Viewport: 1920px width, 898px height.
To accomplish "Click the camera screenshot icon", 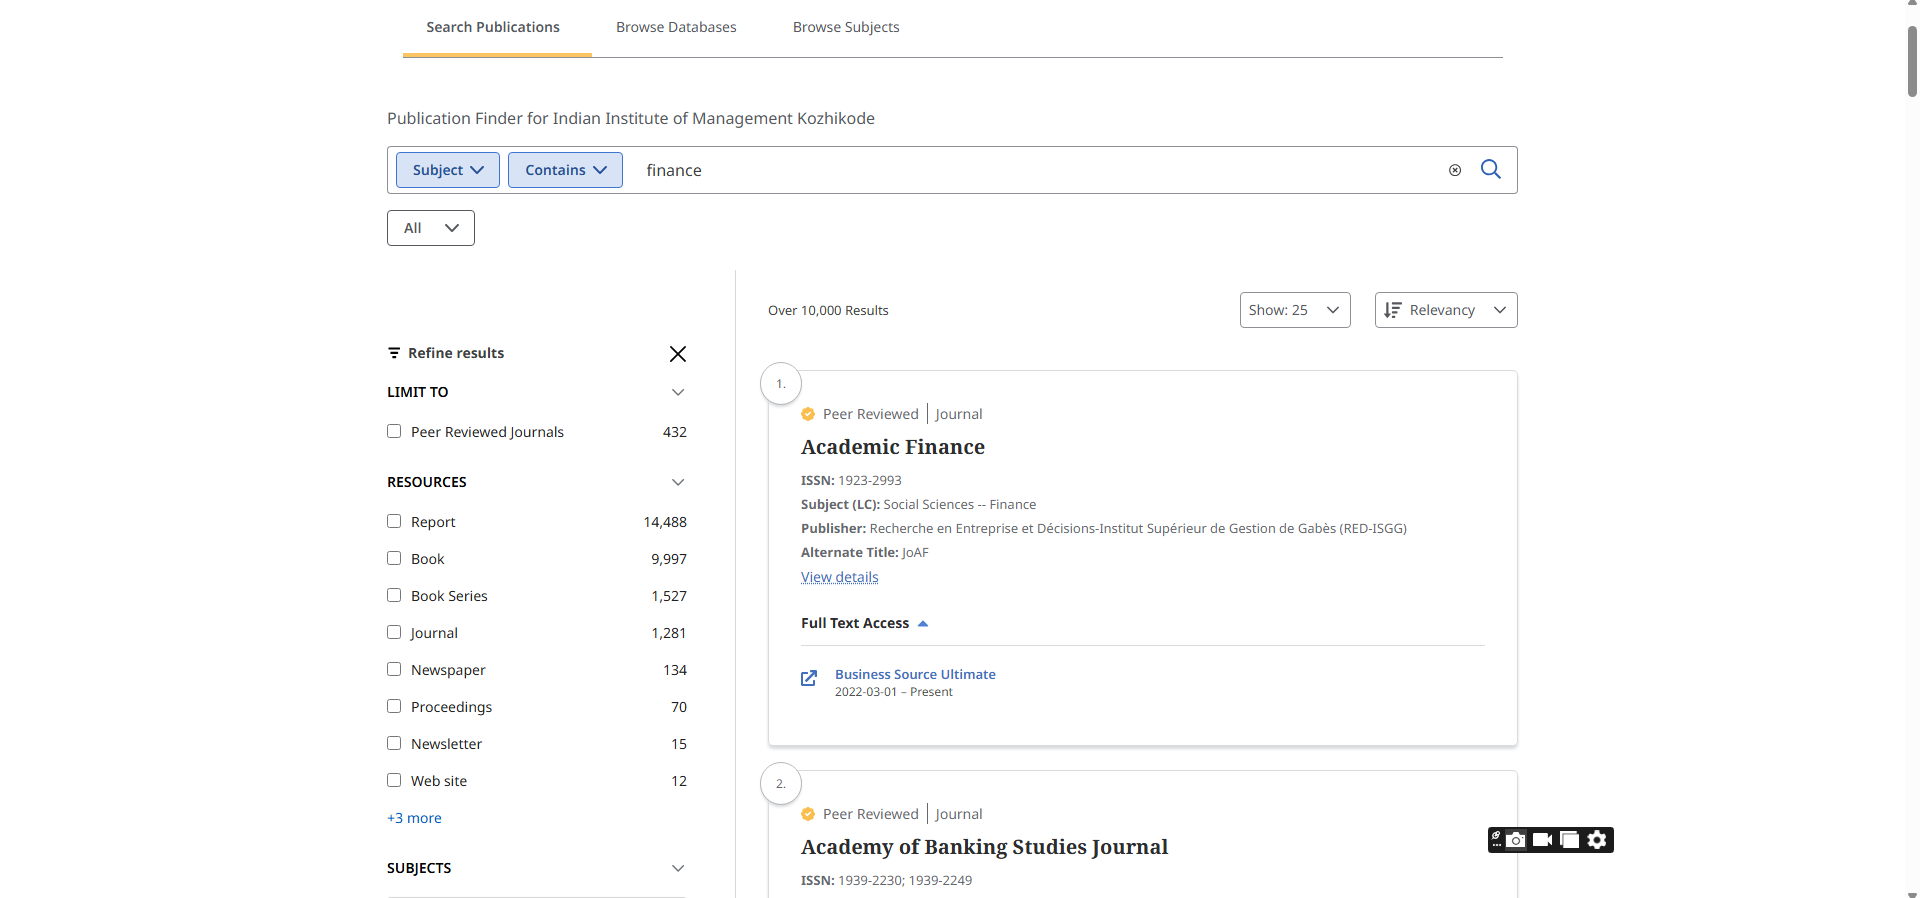I will coord(1516,840).
